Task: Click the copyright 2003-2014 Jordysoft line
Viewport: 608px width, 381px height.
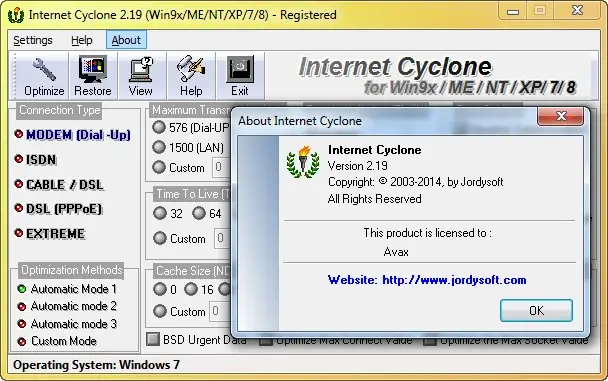Action: pos(416,182)
